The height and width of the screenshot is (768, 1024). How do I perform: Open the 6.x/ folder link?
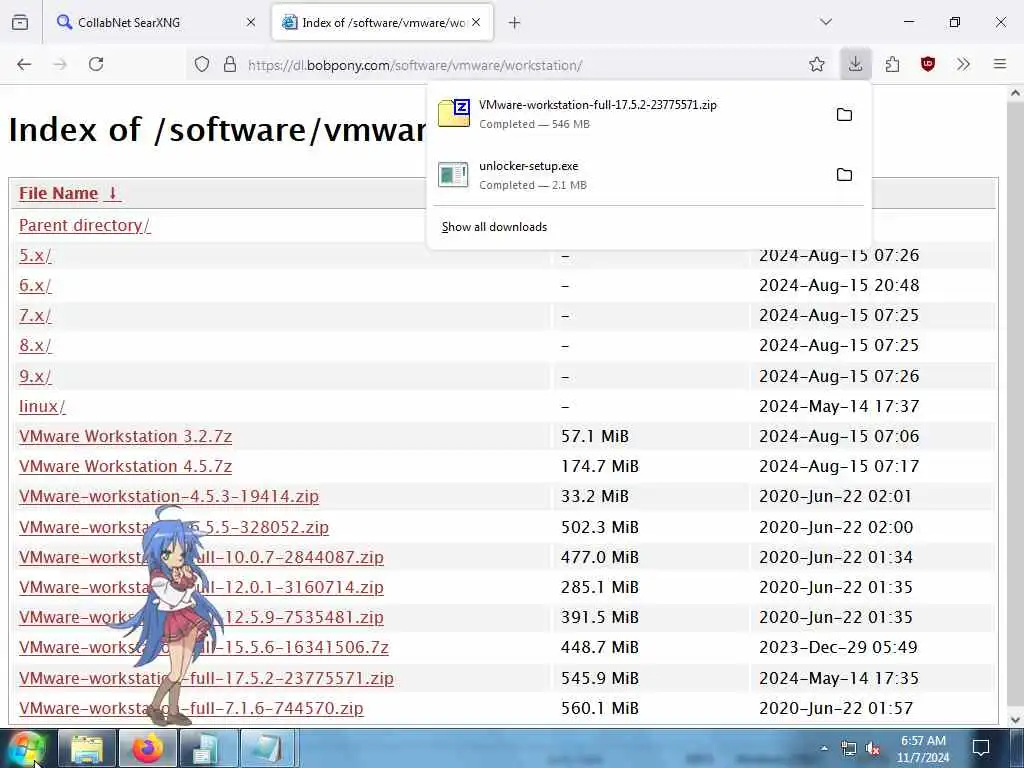tap(35, 285)
